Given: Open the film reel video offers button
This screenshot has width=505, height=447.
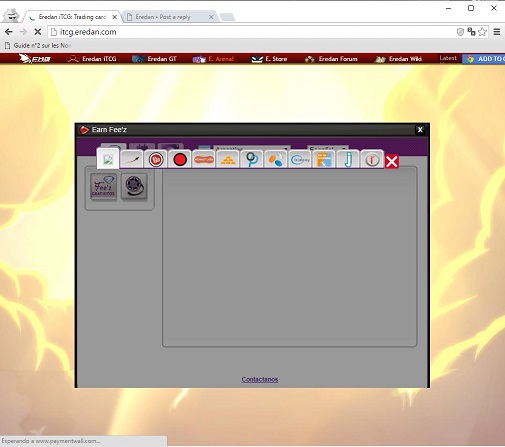Looking at the screenshot, I should [134, 187].
